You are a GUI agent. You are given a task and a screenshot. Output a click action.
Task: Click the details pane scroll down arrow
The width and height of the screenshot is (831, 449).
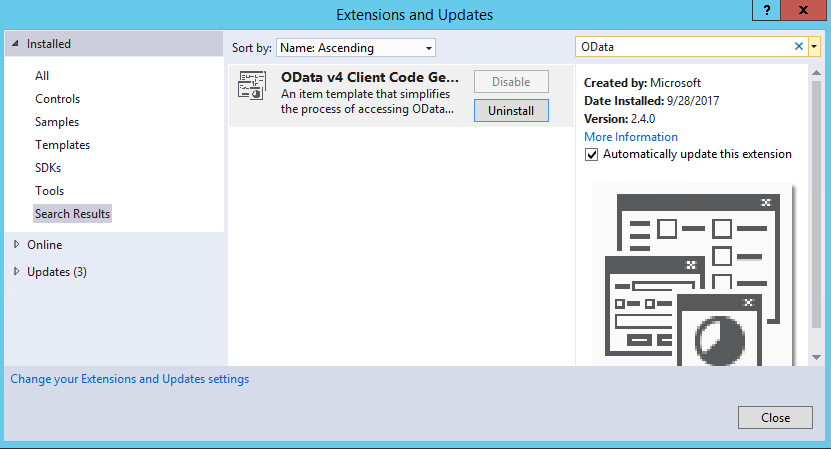tap(816, 357)
